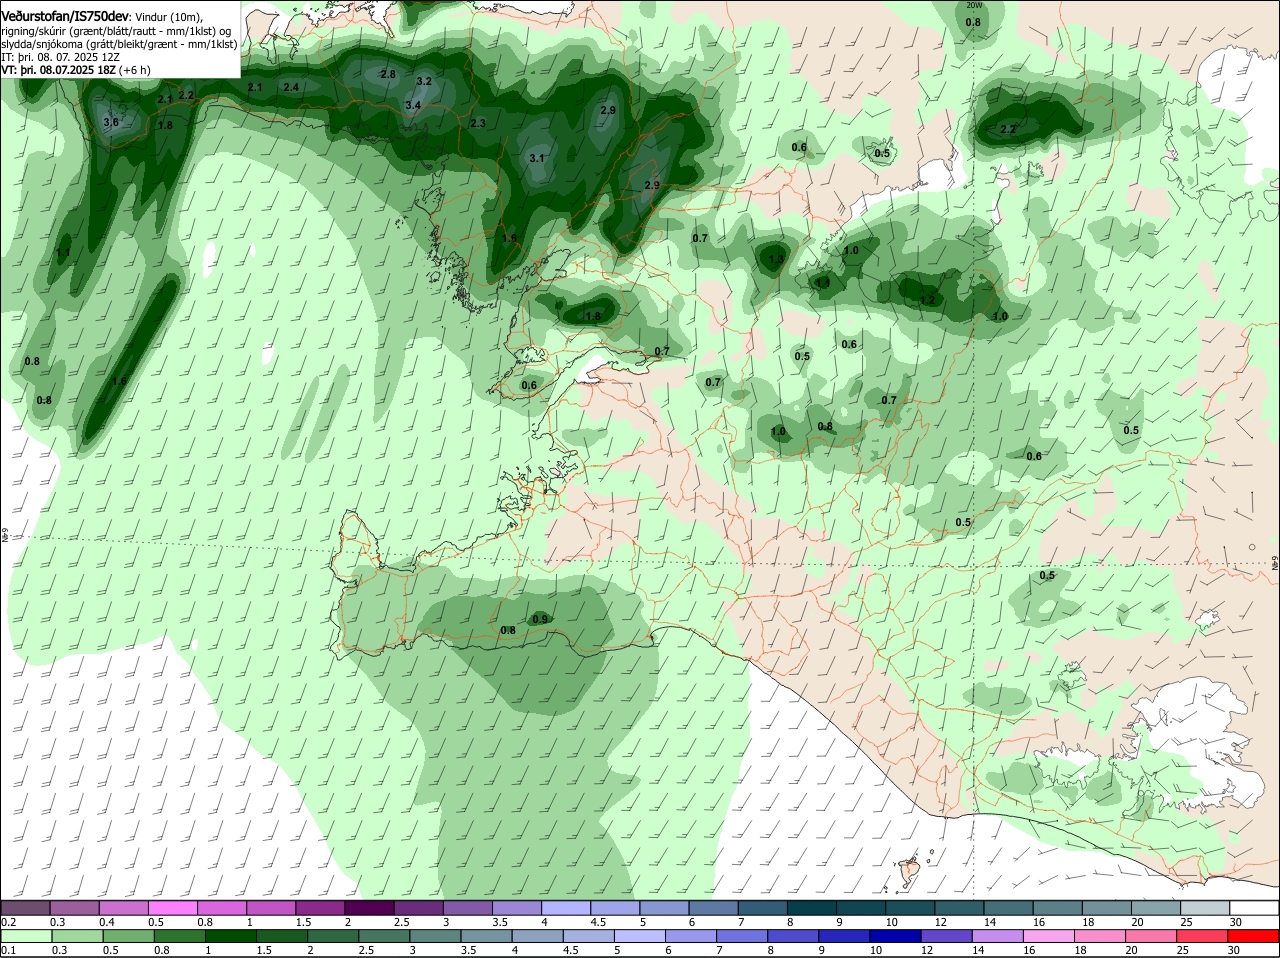Image resolution: width=1280 pixels, height=958 pixels.
Task: Pick the red swatch above the bottom-row 30 label
Action: [x=1252, y=936]
